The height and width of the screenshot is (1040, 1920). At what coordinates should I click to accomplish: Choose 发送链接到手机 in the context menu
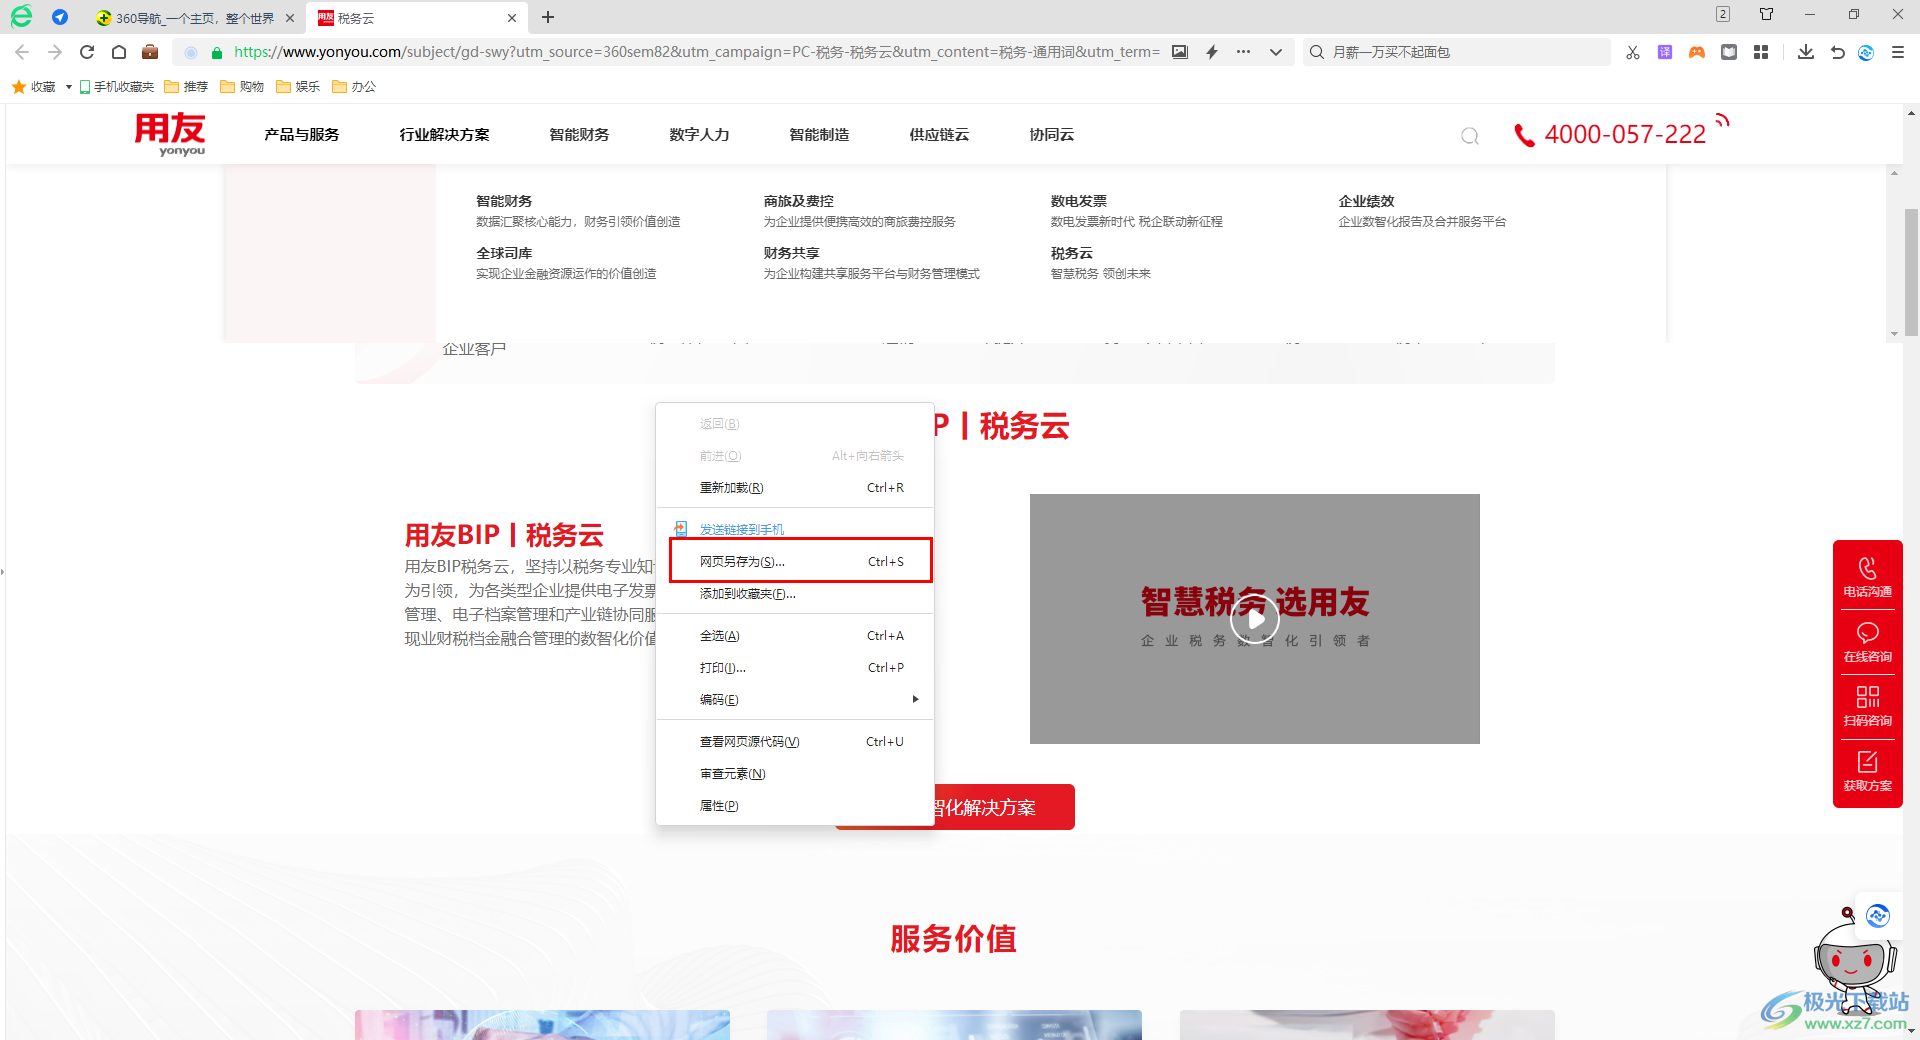pyautogui.click(x=795, y=530)
